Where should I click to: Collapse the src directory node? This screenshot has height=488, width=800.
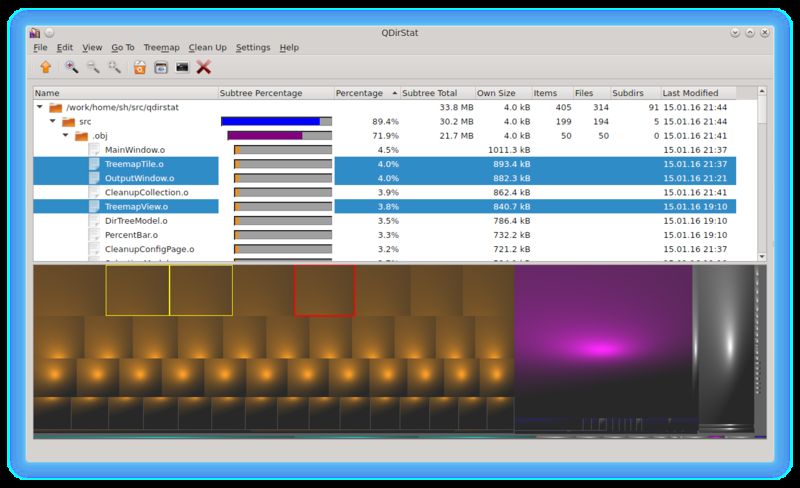53,121
